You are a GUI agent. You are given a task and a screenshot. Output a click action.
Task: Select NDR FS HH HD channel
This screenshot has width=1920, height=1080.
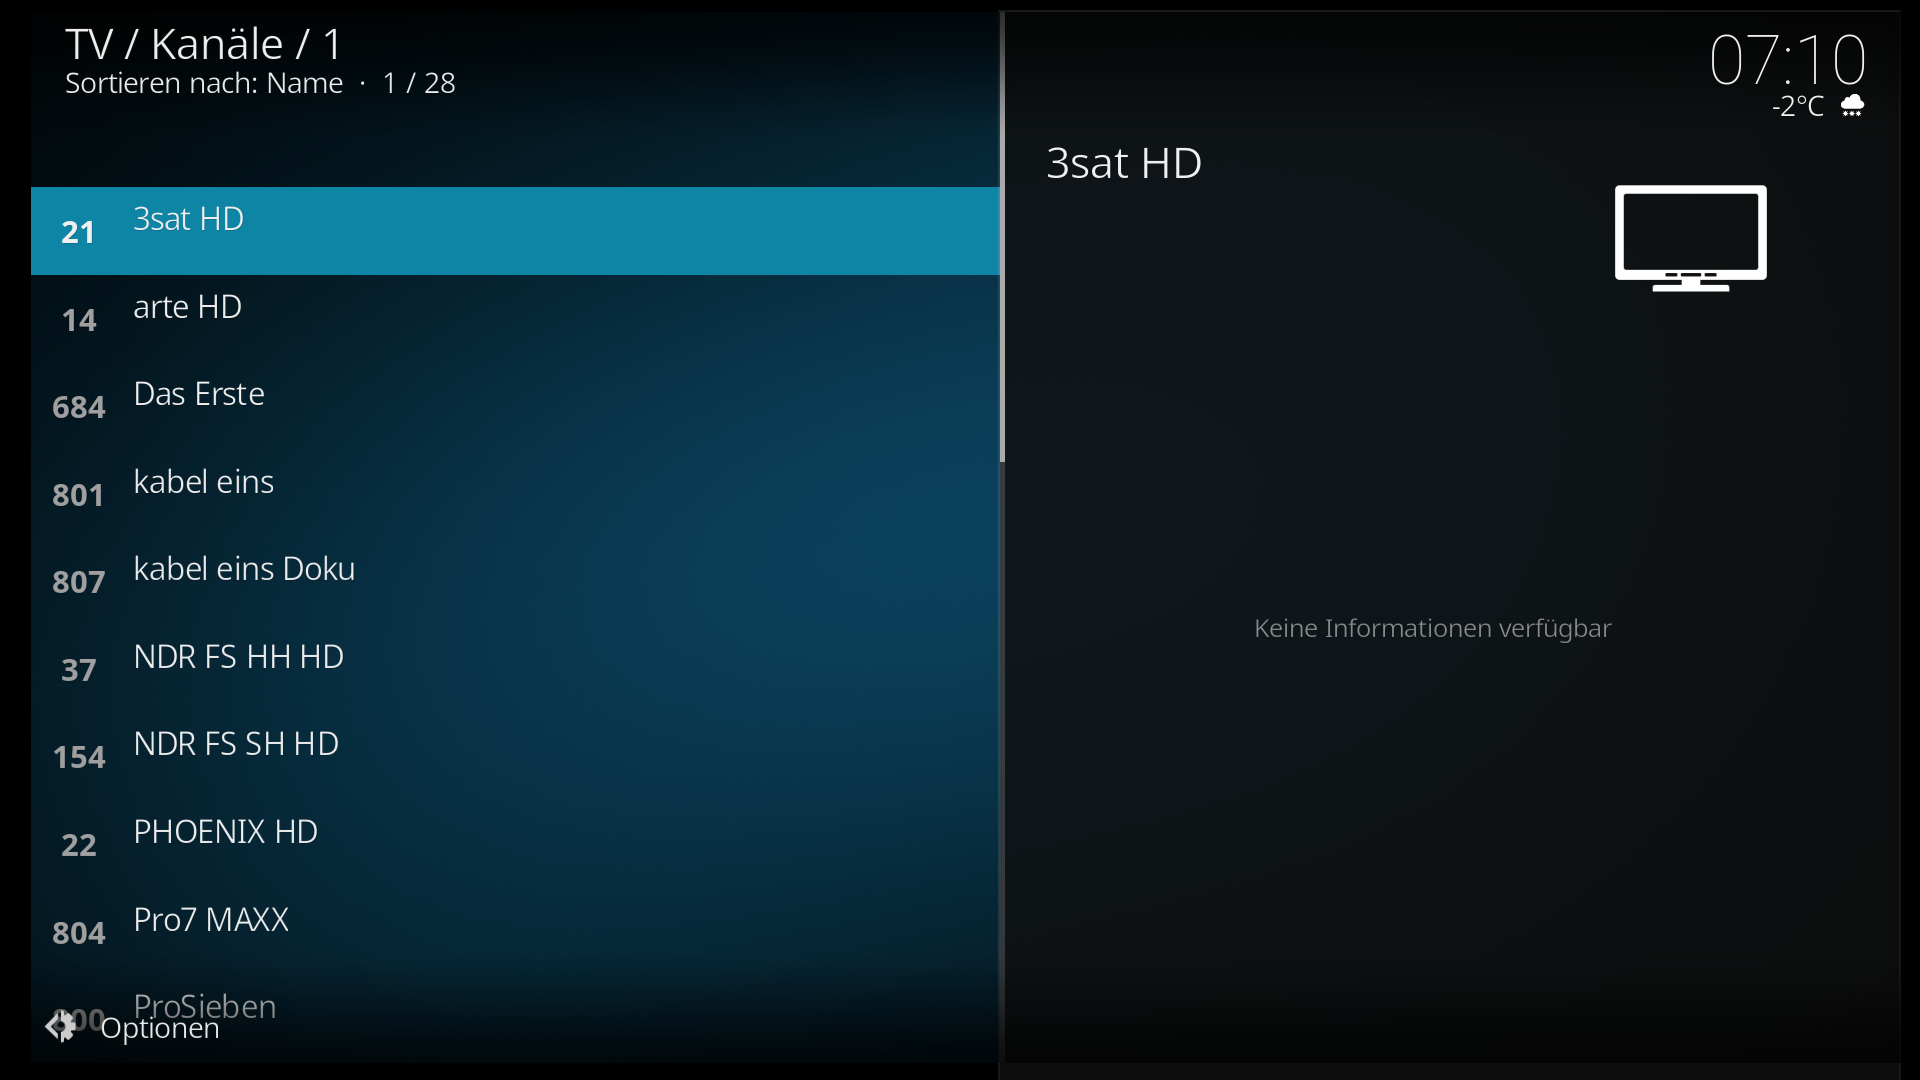point(515,669)
